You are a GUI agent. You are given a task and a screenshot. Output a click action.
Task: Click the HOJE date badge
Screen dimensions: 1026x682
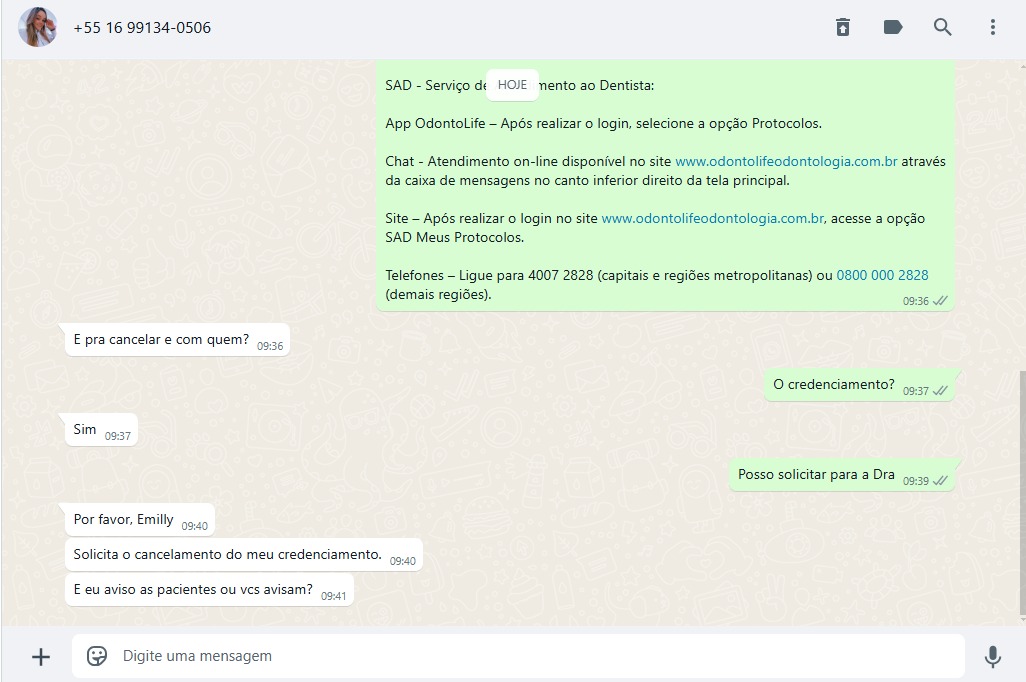point(512,85)
